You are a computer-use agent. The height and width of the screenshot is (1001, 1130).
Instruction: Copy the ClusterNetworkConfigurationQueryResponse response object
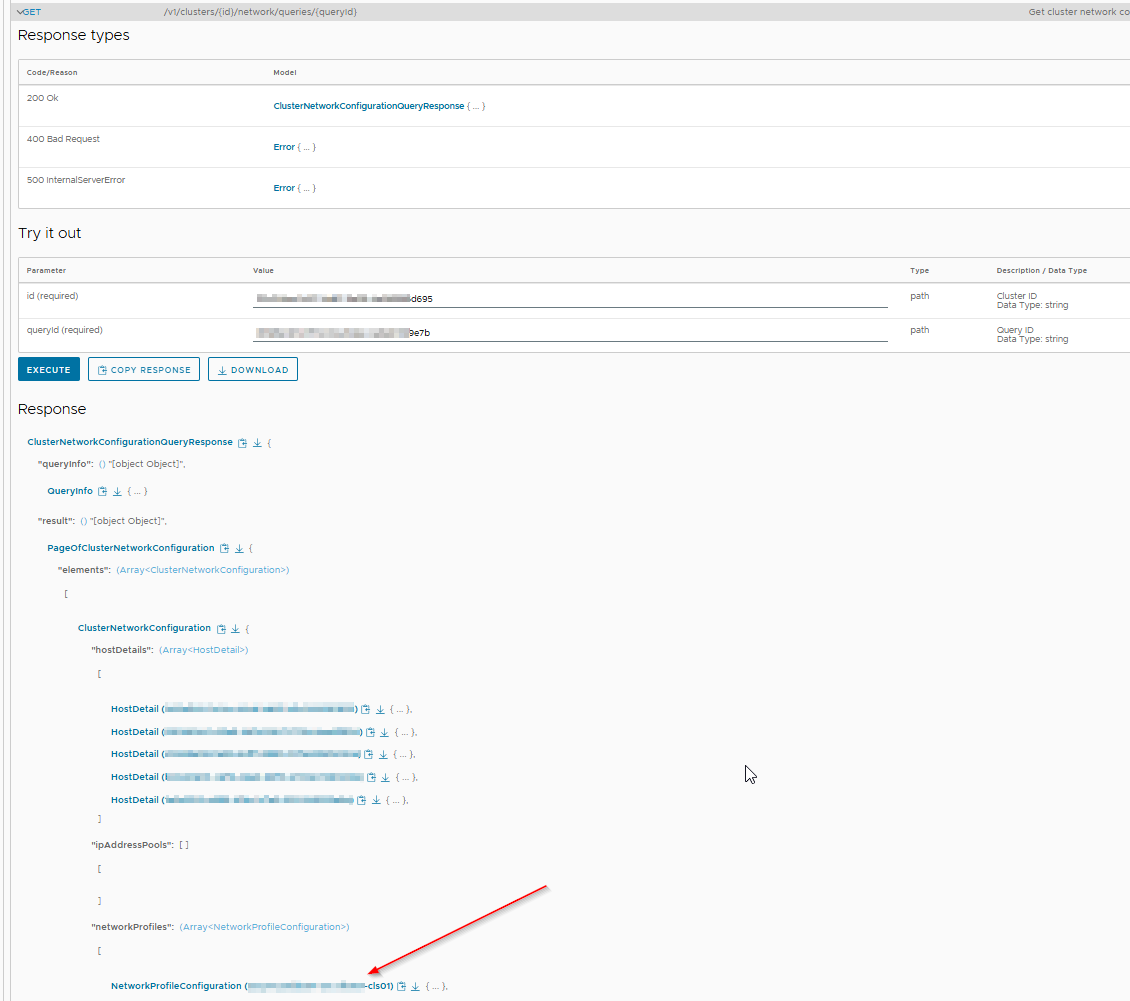(242, 442)
